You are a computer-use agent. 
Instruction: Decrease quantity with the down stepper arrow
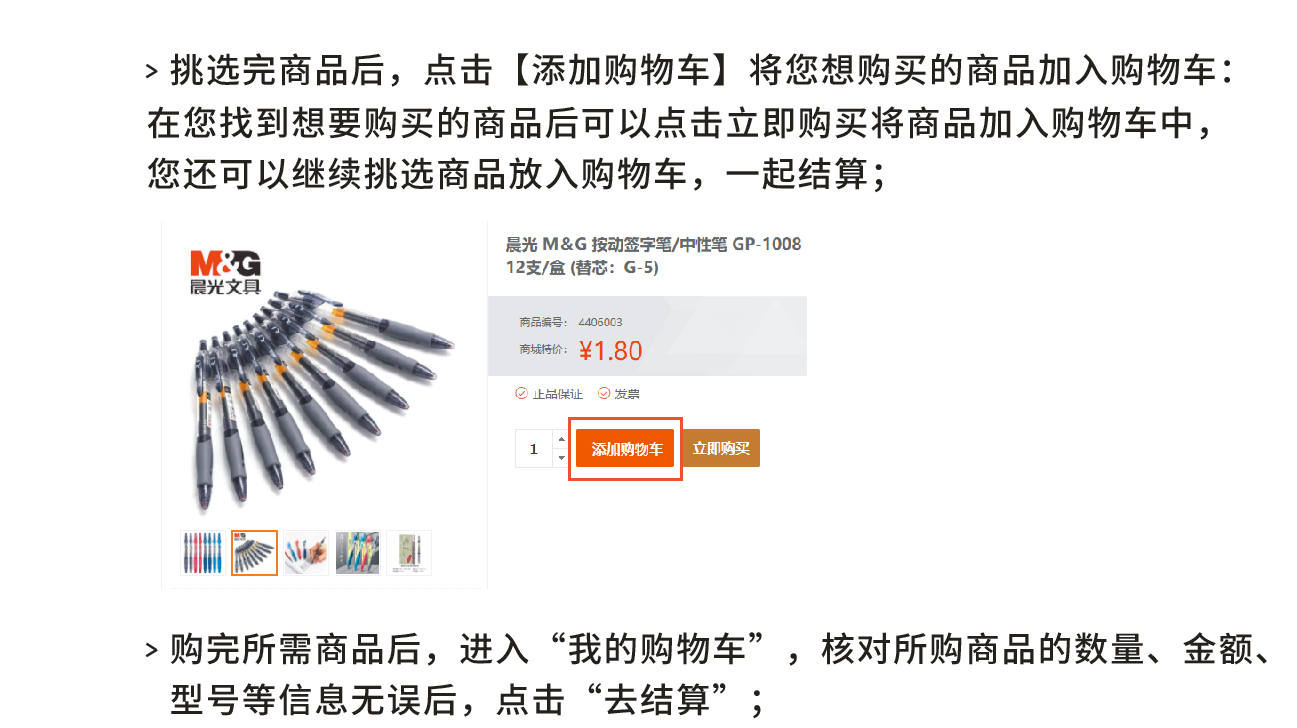click(560, 457)
